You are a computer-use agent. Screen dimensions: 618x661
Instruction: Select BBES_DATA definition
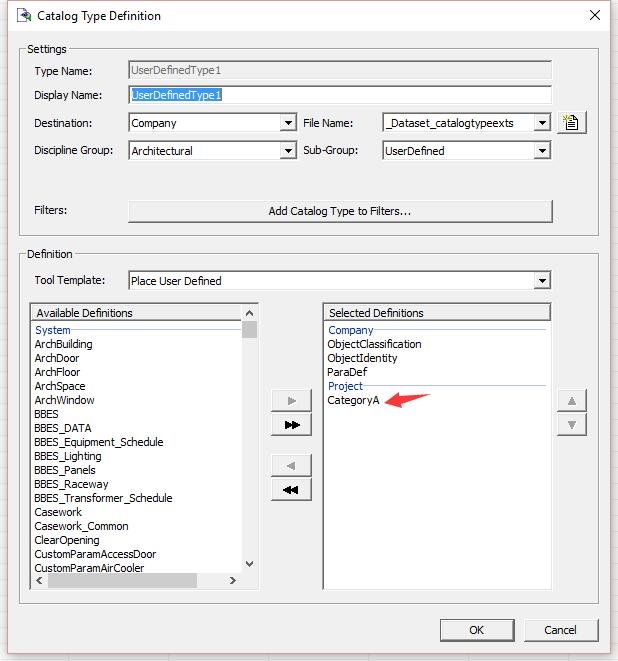62,428
